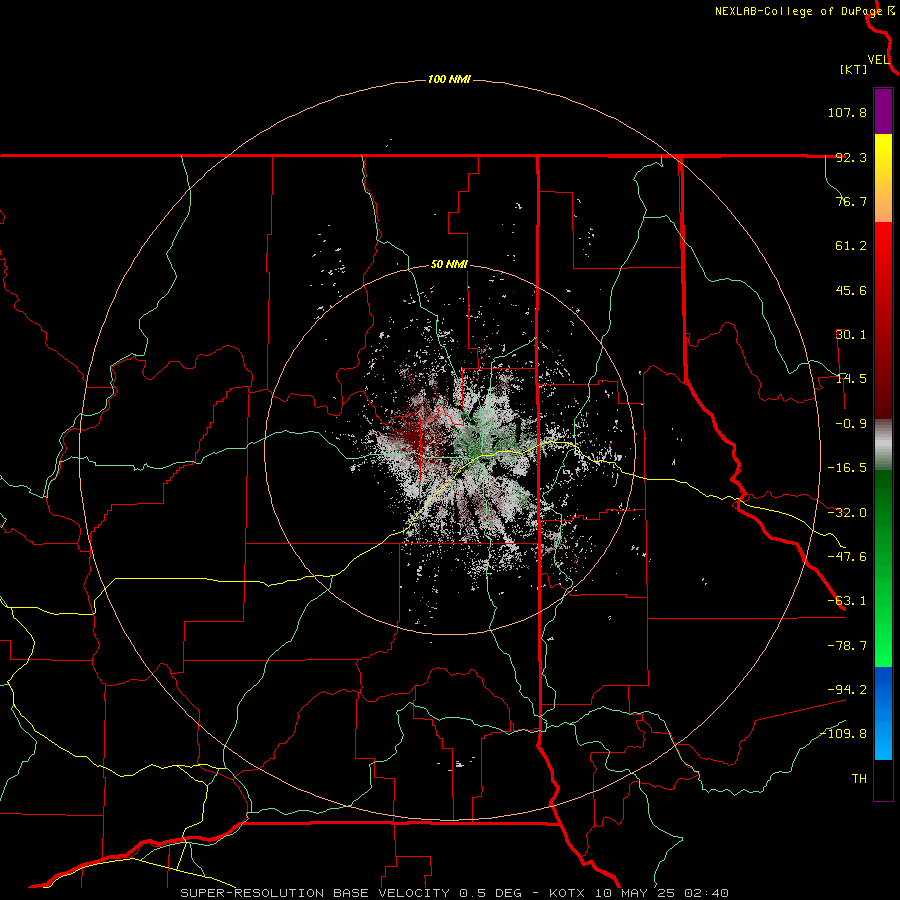Screen dimensions: 900x900
Task: Select the 61.2 legend value
Action: point(851,246)
